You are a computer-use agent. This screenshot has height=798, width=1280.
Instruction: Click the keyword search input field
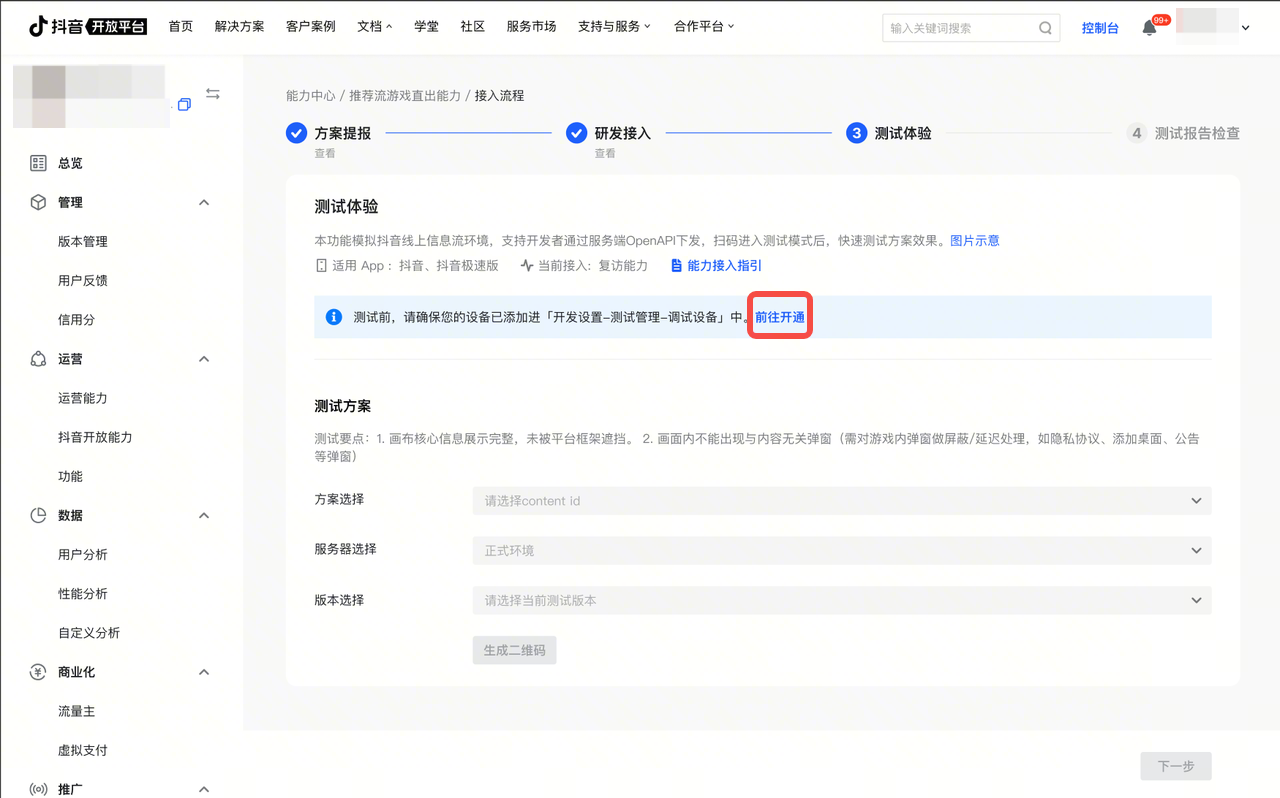tap(958, 28)
